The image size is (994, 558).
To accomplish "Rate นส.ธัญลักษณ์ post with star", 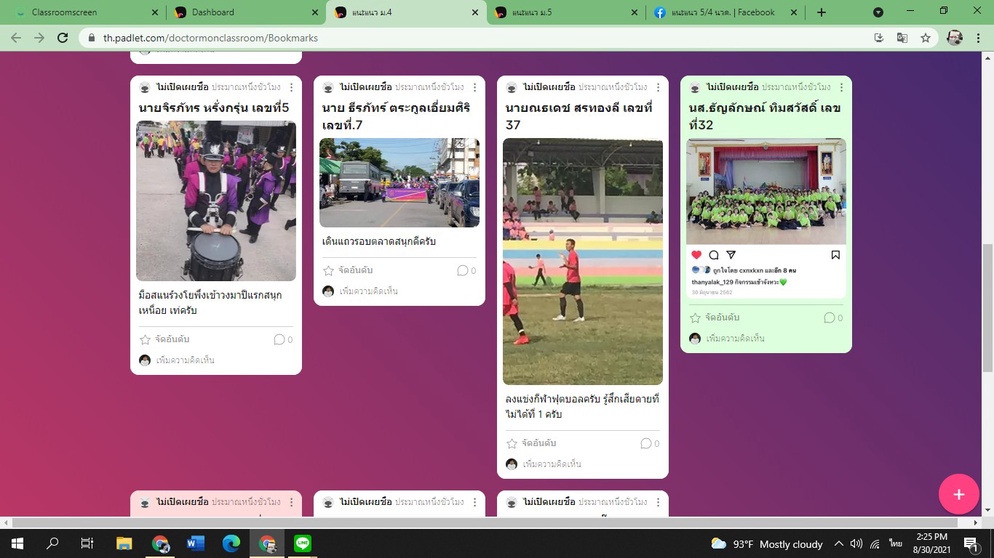I will pyautogui.click(x=695, y=318).
